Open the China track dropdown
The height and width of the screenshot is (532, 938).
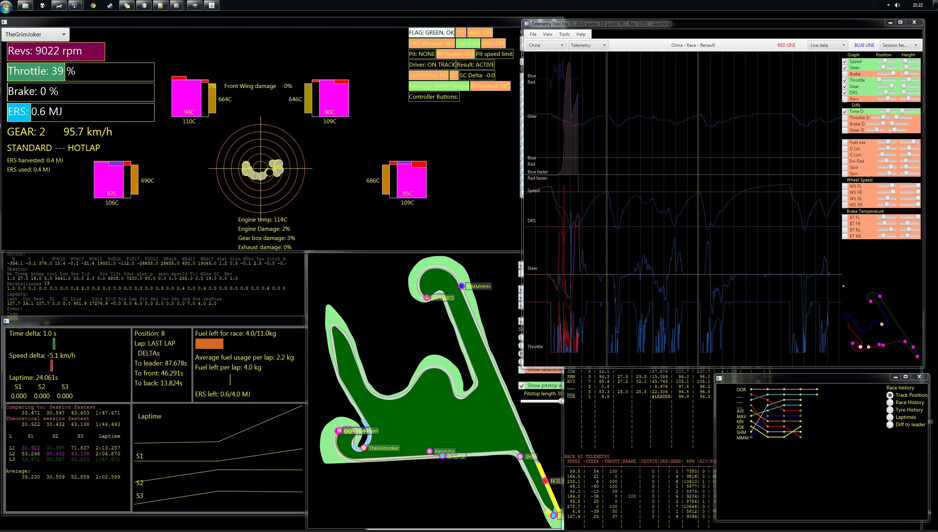546,45
